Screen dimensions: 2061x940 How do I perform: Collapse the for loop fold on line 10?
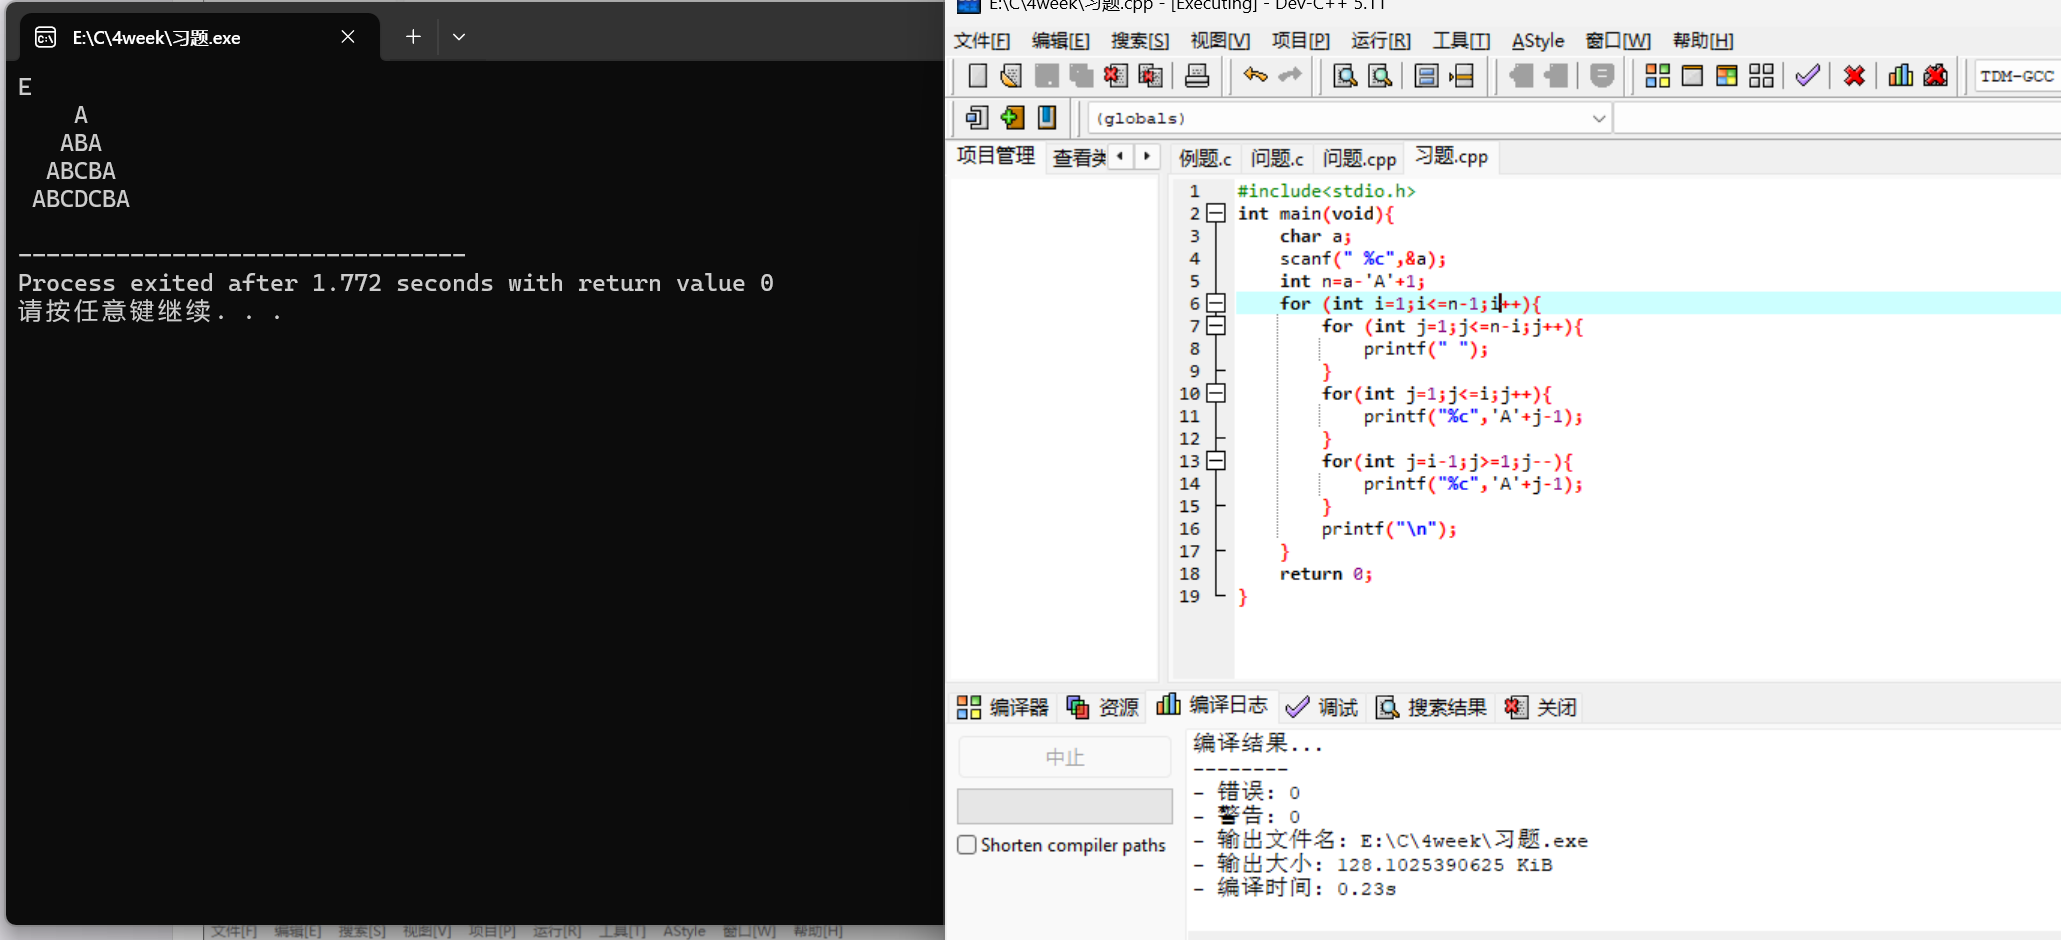pos(1216,393)
